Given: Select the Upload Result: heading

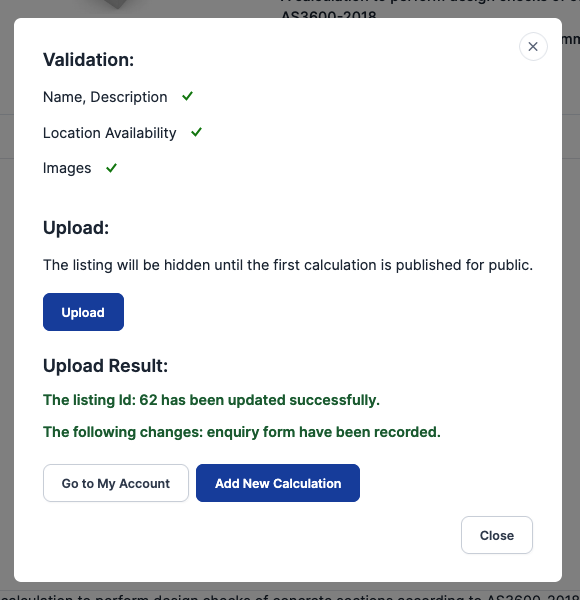Looking at the screenshot, I should pos(106,365).
